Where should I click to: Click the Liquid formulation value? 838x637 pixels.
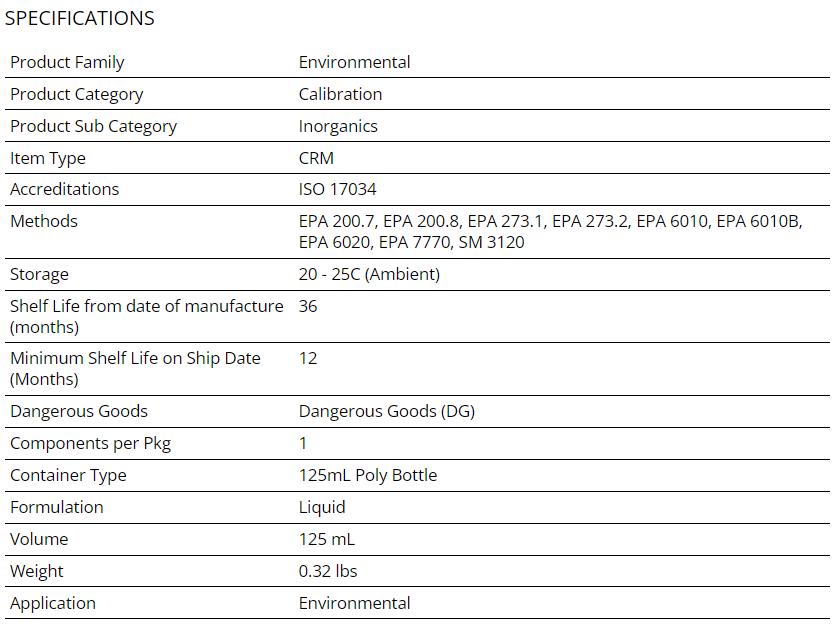[322, 507]
